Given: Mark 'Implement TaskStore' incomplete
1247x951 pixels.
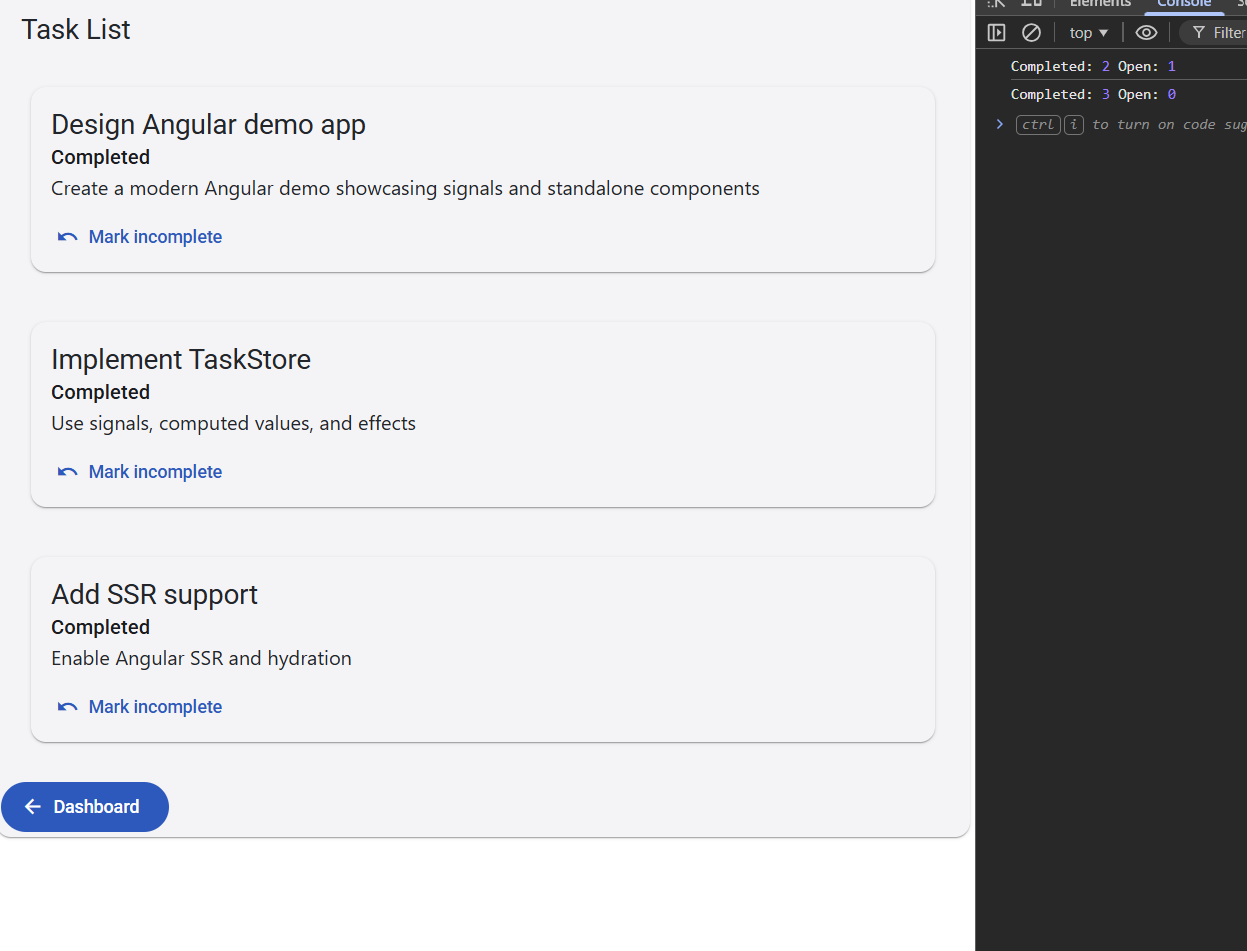Looking at the screenshot, I should tap(155, 471).
